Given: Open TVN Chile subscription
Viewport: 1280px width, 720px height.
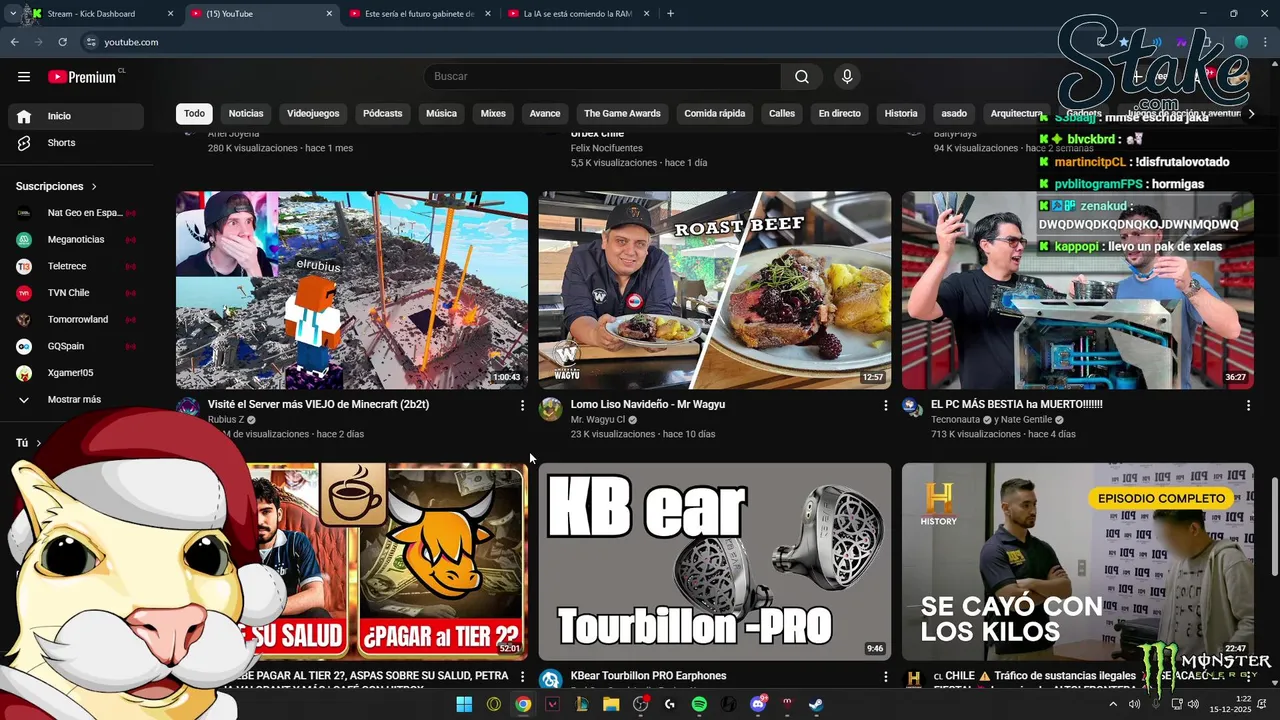Looking at the screenshot, I should pyautogui.click(x=76, y=293).
